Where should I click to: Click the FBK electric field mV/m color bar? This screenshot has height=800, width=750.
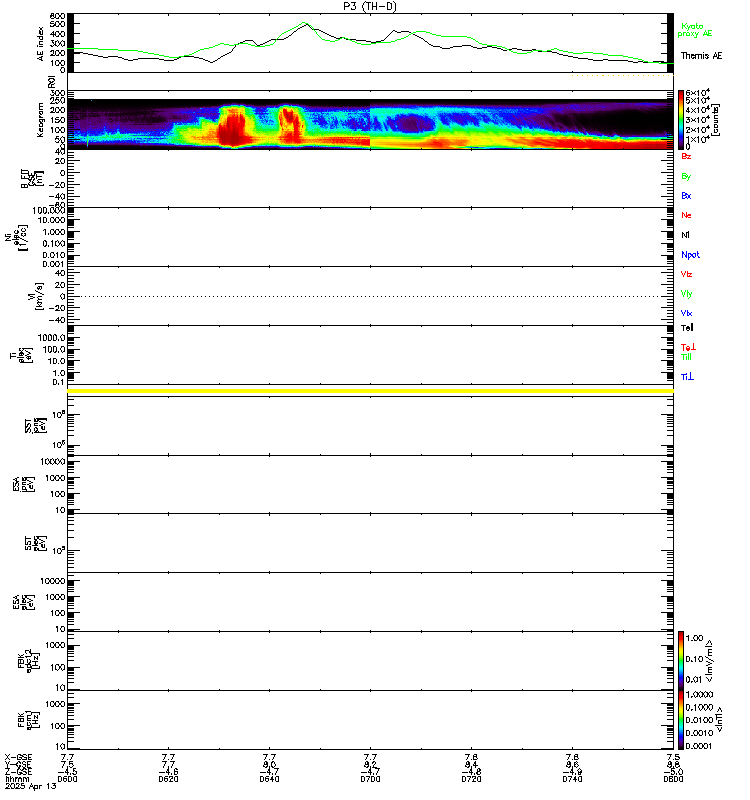pos(681,660)
